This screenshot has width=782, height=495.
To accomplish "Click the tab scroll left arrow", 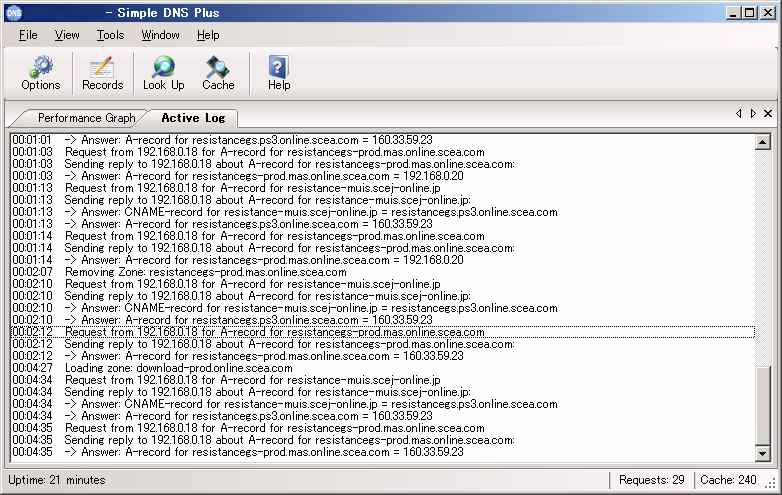I will 739,114.
